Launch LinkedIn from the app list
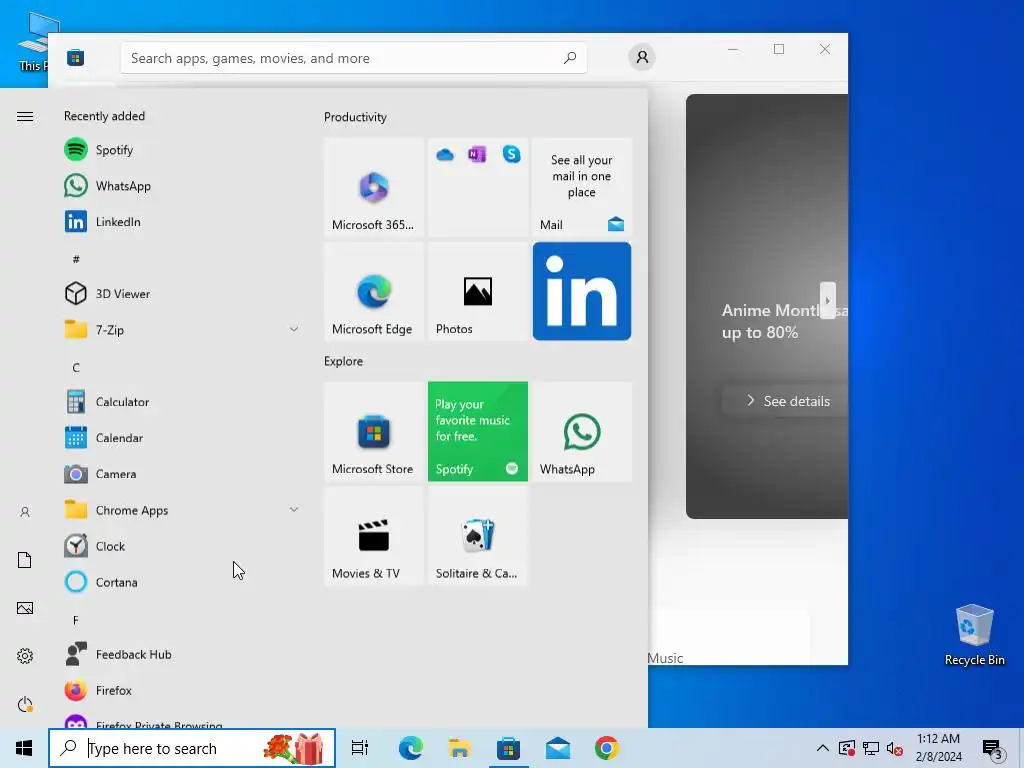The image size is (1024, 768). point(182,221)
